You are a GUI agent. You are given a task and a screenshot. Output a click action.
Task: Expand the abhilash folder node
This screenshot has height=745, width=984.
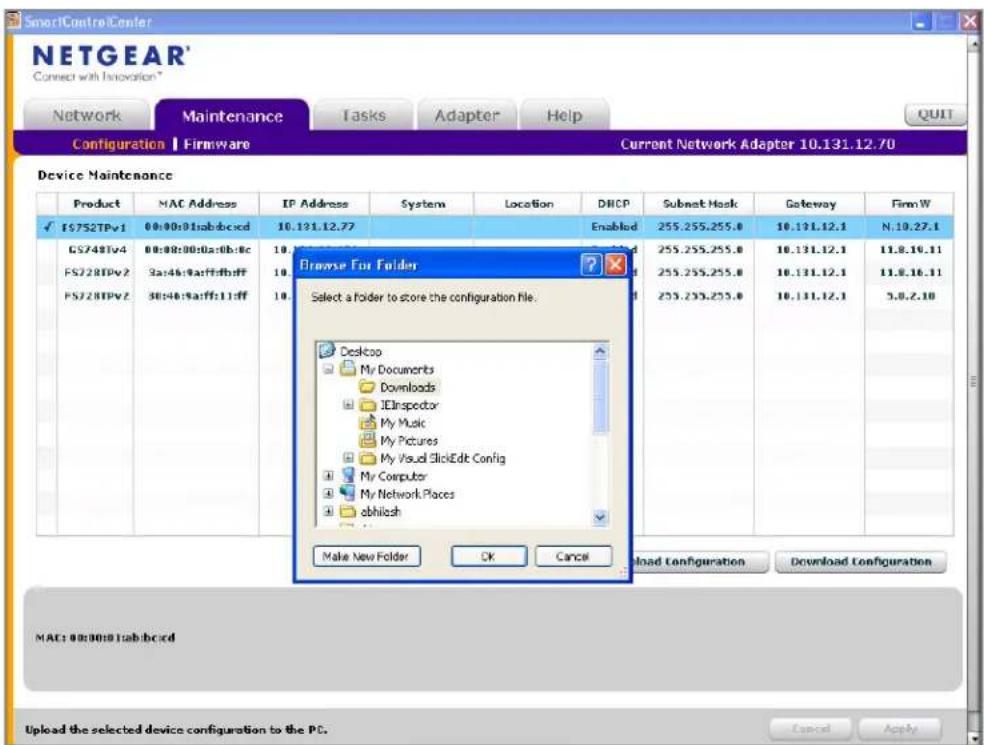point(328,512)
